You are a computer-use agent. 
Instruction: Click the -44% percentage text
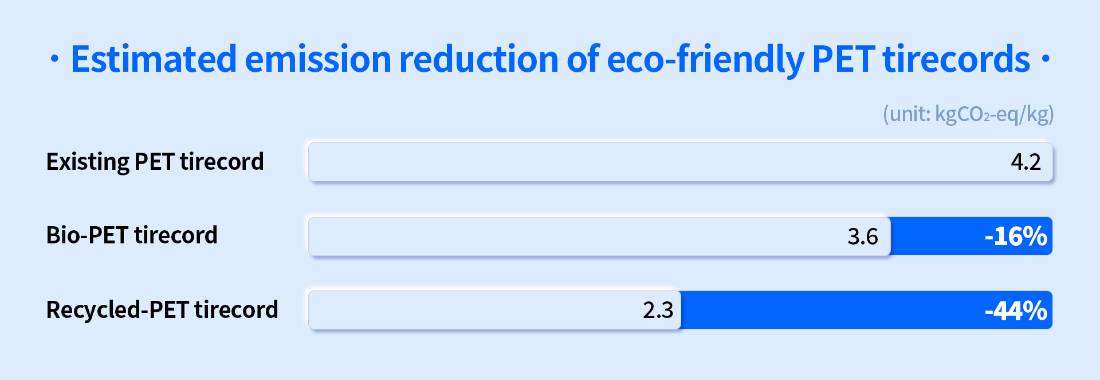coord(1016,311)
